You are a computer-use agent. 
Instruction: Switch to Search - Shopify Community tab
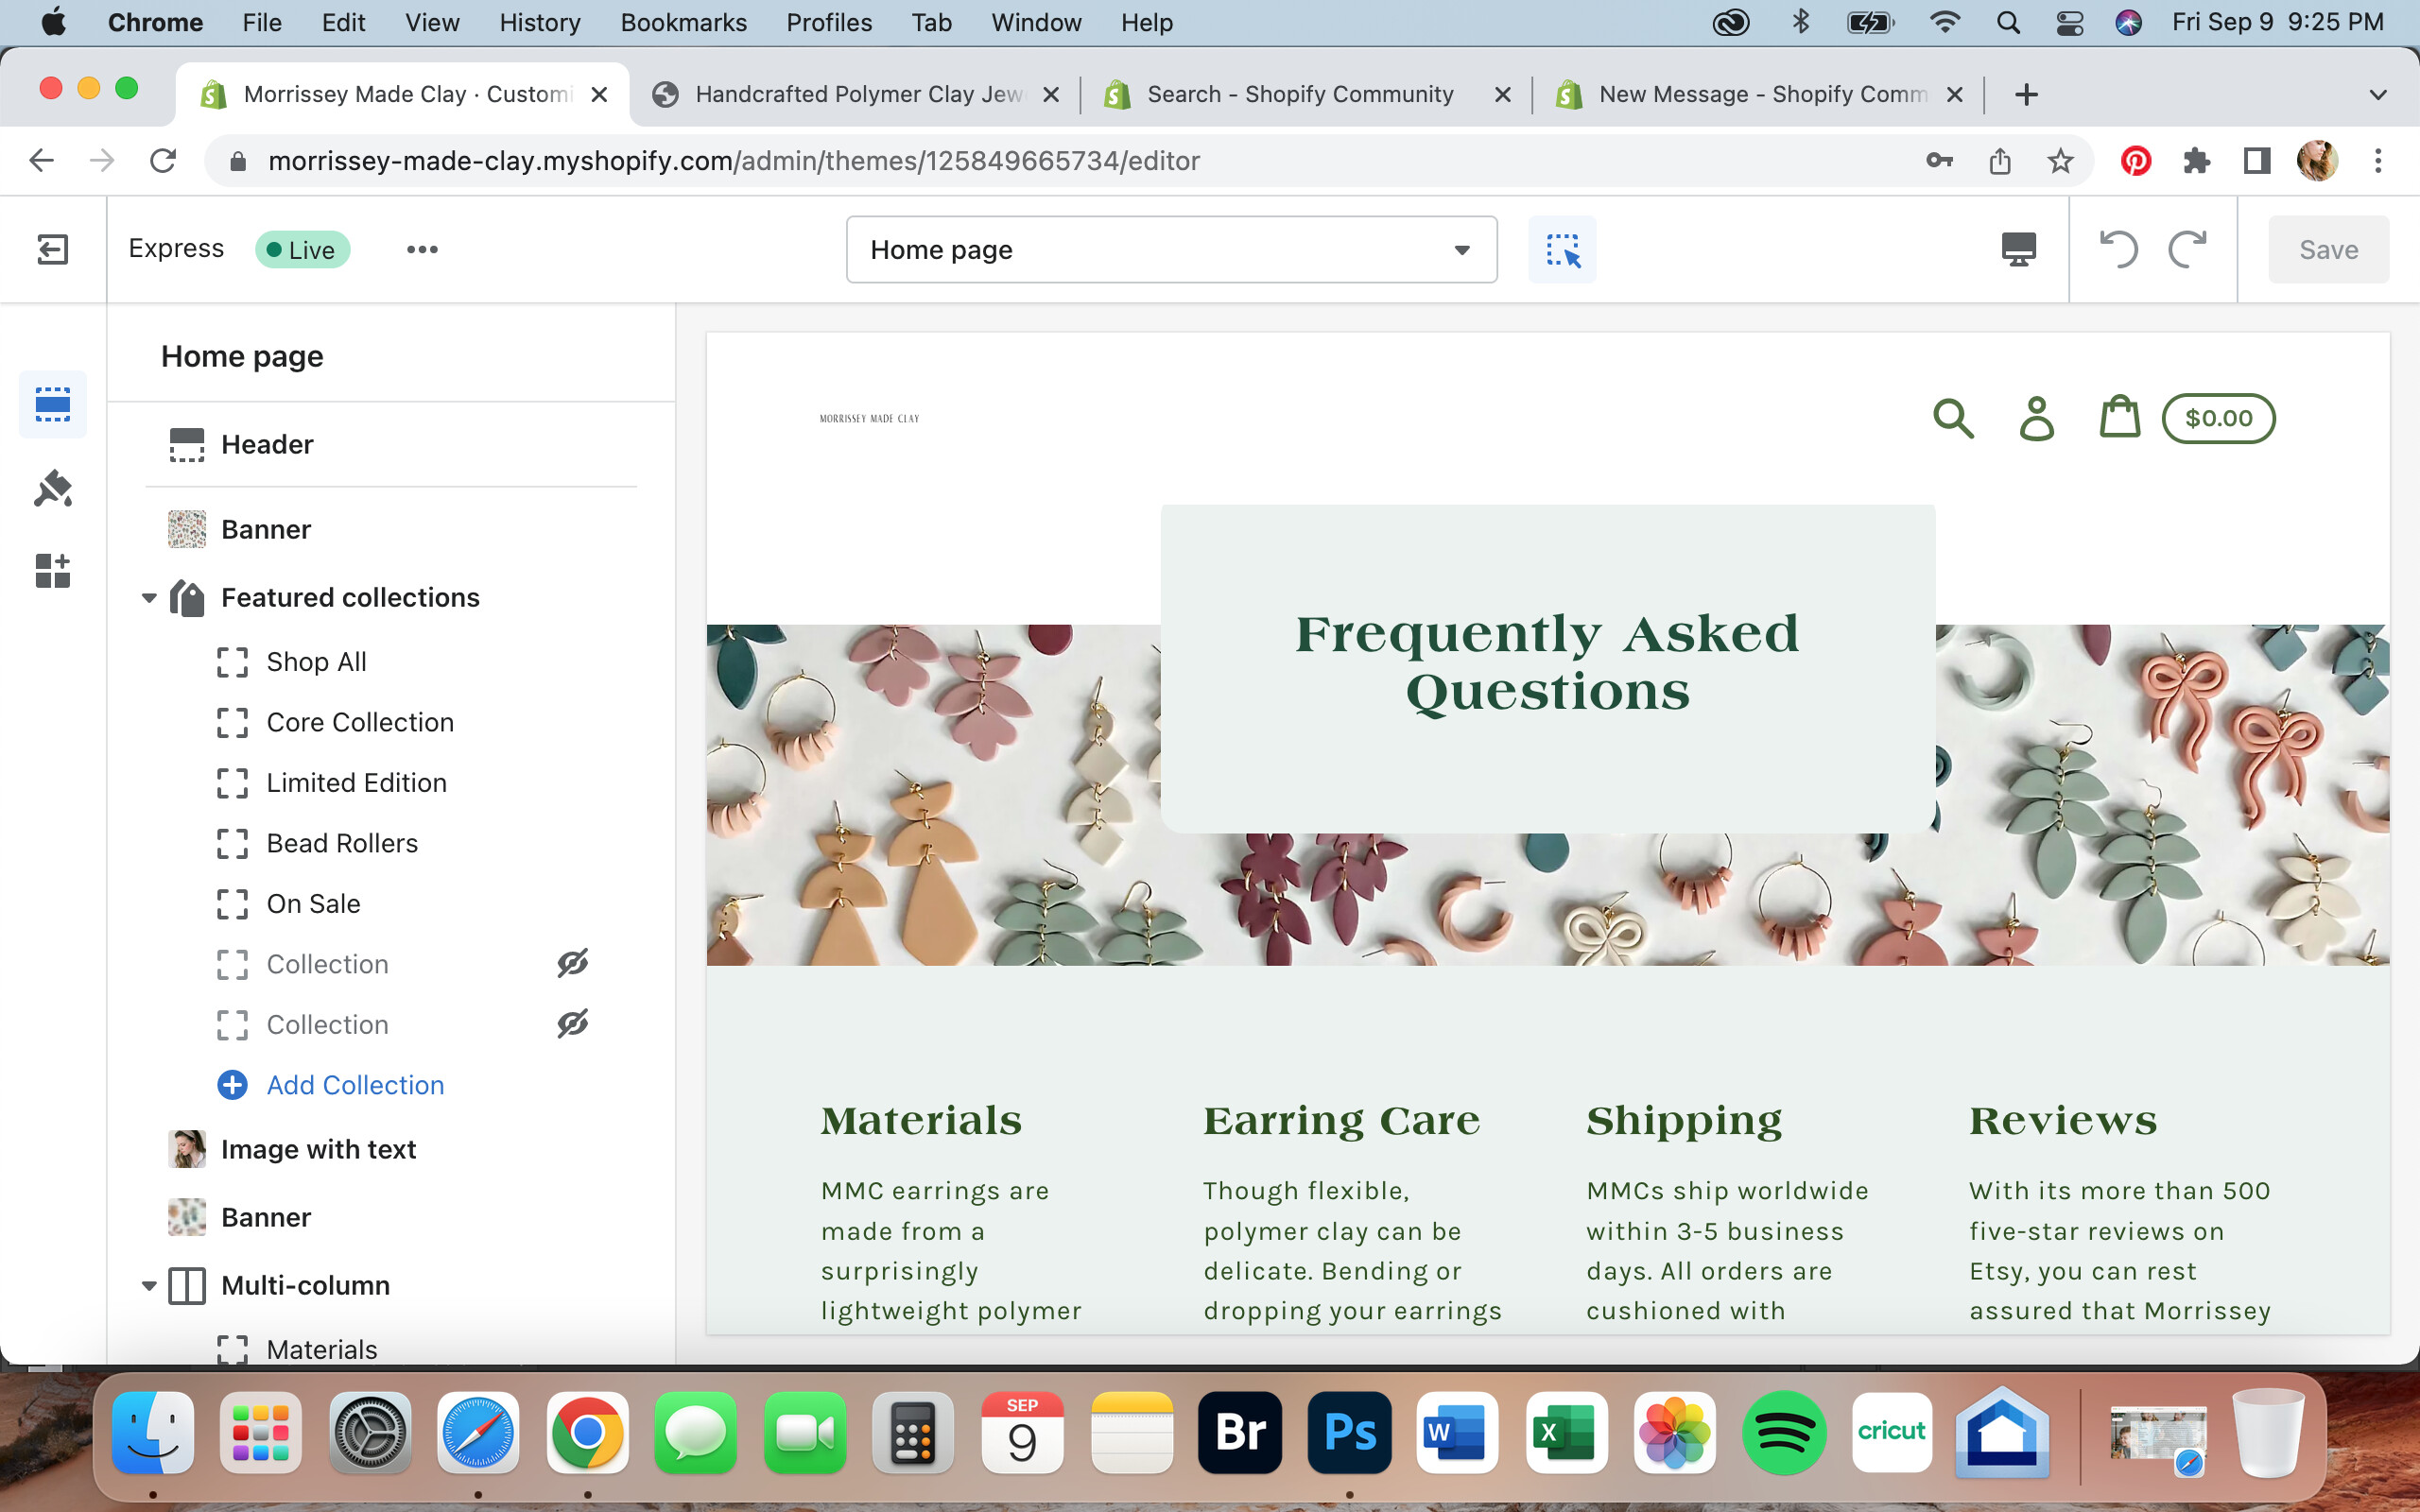[1299, 94]
